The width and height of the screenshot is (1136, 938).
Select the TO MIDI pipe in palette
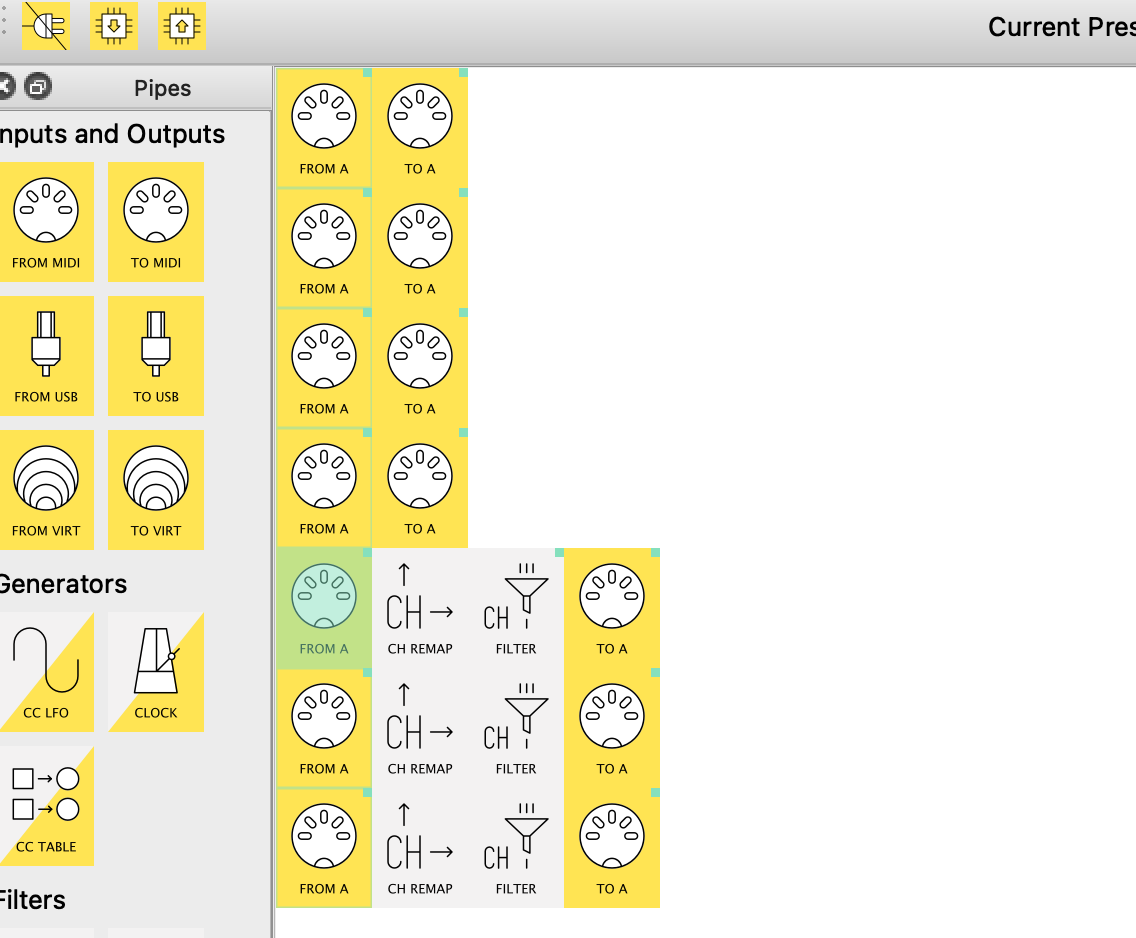click(x=156, y=222)
